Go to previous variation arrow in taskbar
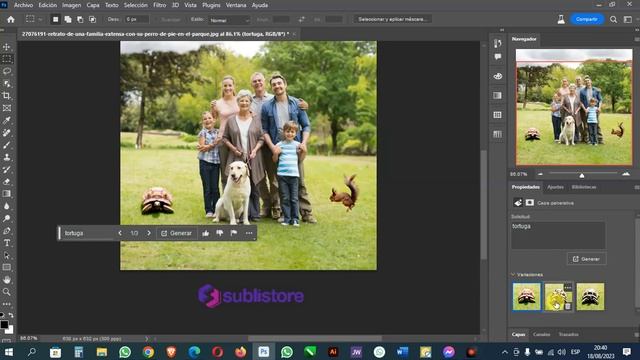Screen dimensions: 640x360 [x=120, y=233]
